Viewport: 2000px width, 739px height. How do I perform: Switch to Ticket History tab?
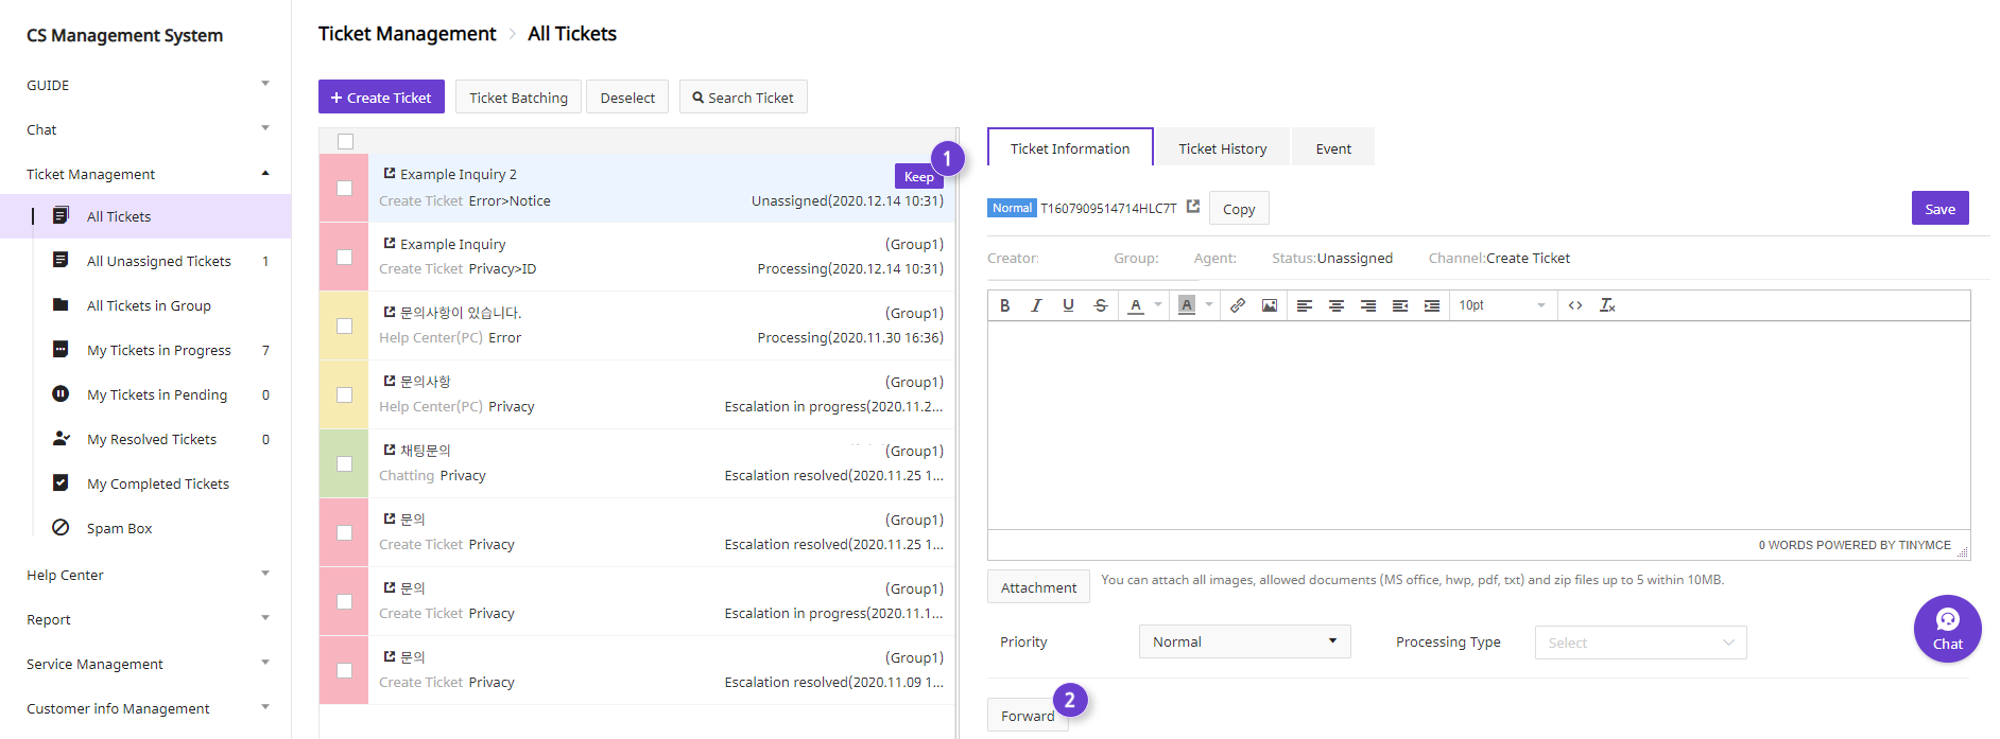pyautogui.click(x=1222, y=148)
